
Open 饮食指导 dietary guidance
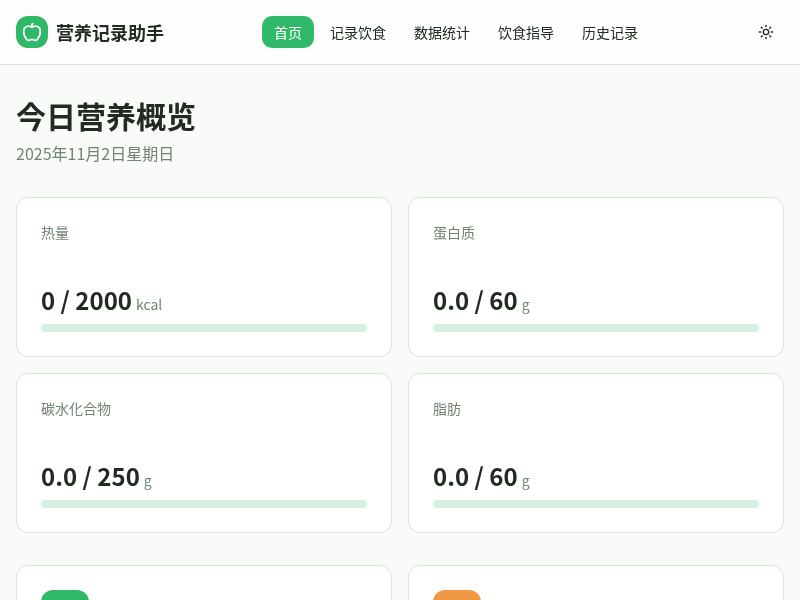526,32
